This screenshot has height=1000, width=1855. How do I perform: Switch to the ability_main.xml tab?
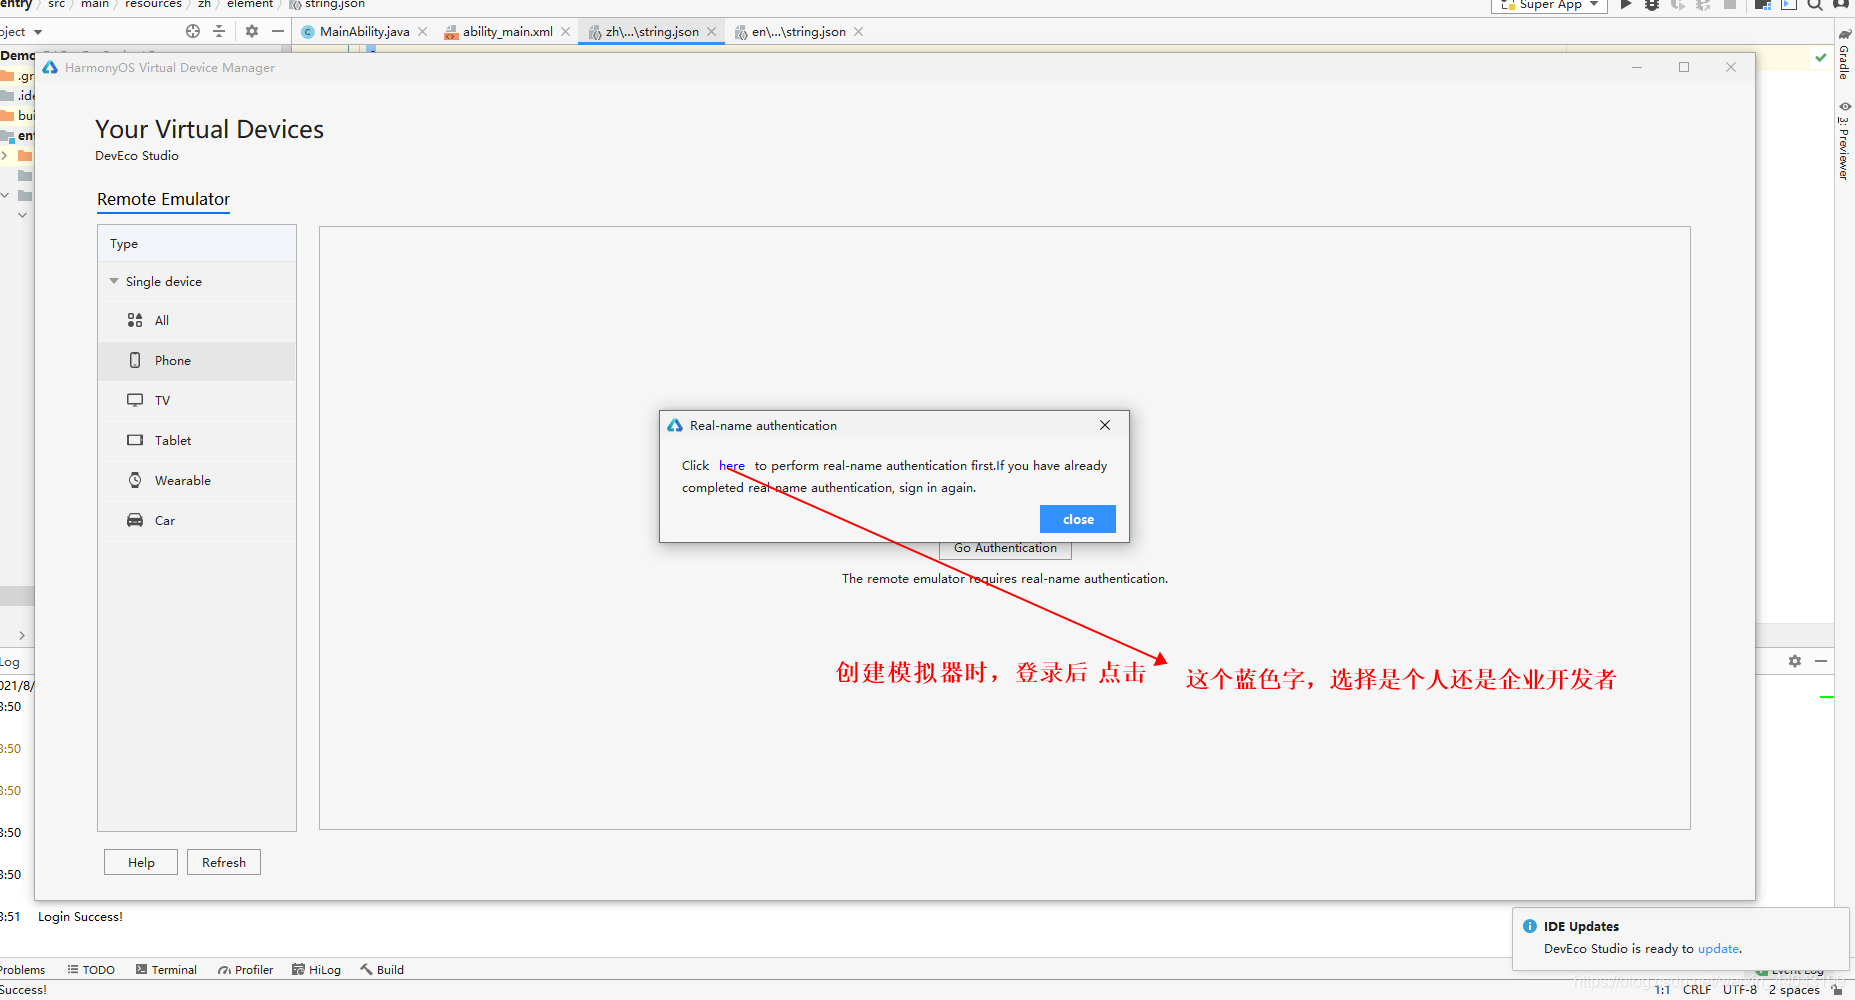tap(507, 32)
